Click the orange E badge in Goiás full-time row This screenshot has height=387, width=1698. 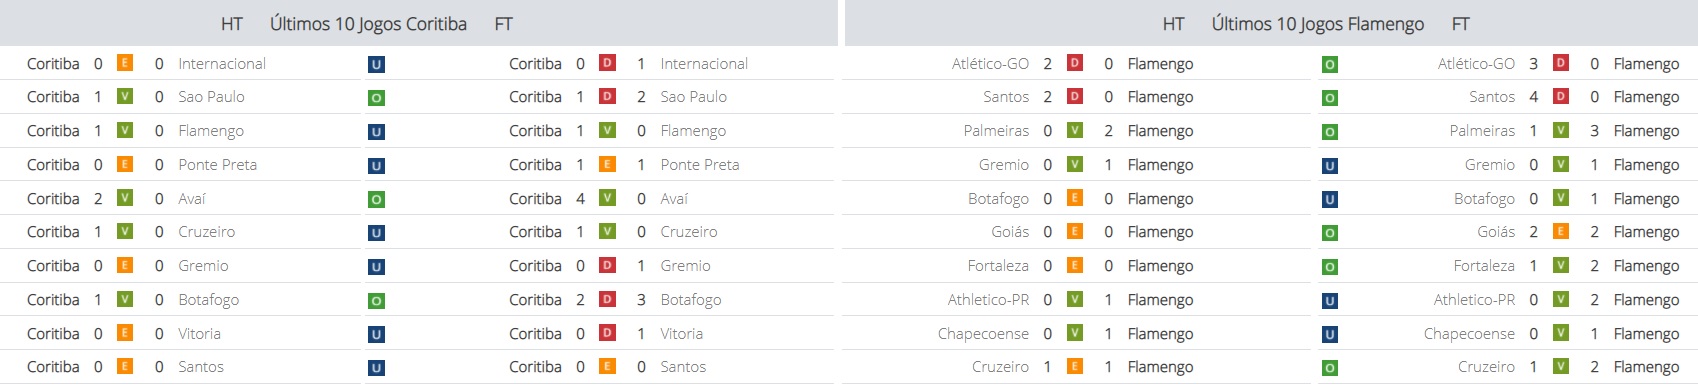click(x=1561, y=231)
